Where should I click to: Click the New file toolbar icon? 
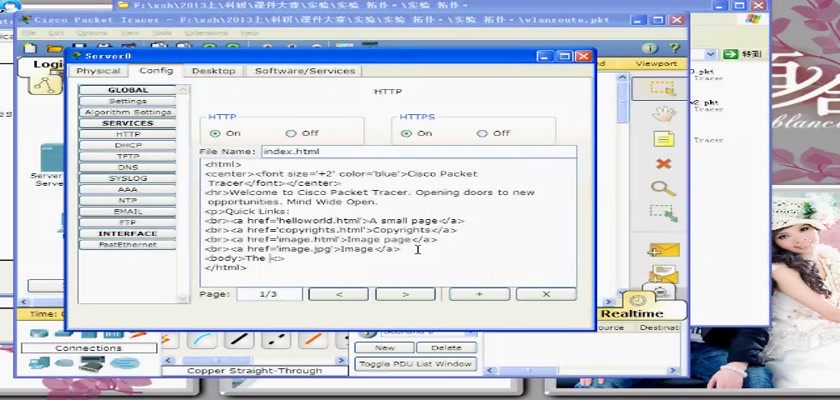31,49
